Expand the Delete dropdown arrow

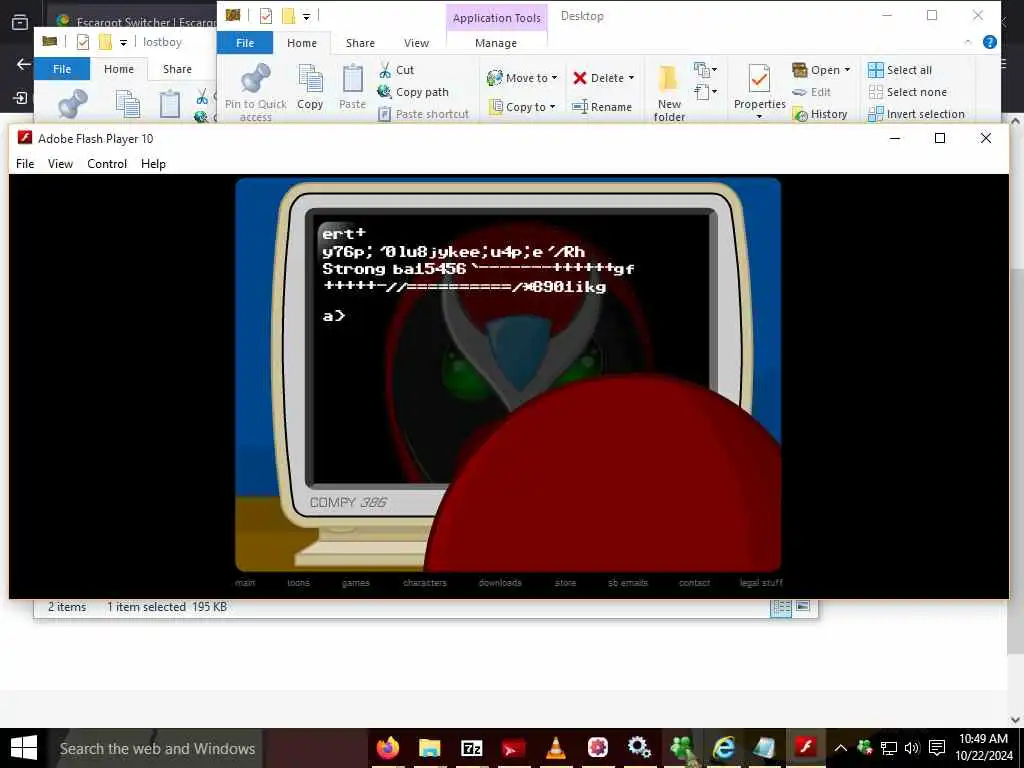632,78
